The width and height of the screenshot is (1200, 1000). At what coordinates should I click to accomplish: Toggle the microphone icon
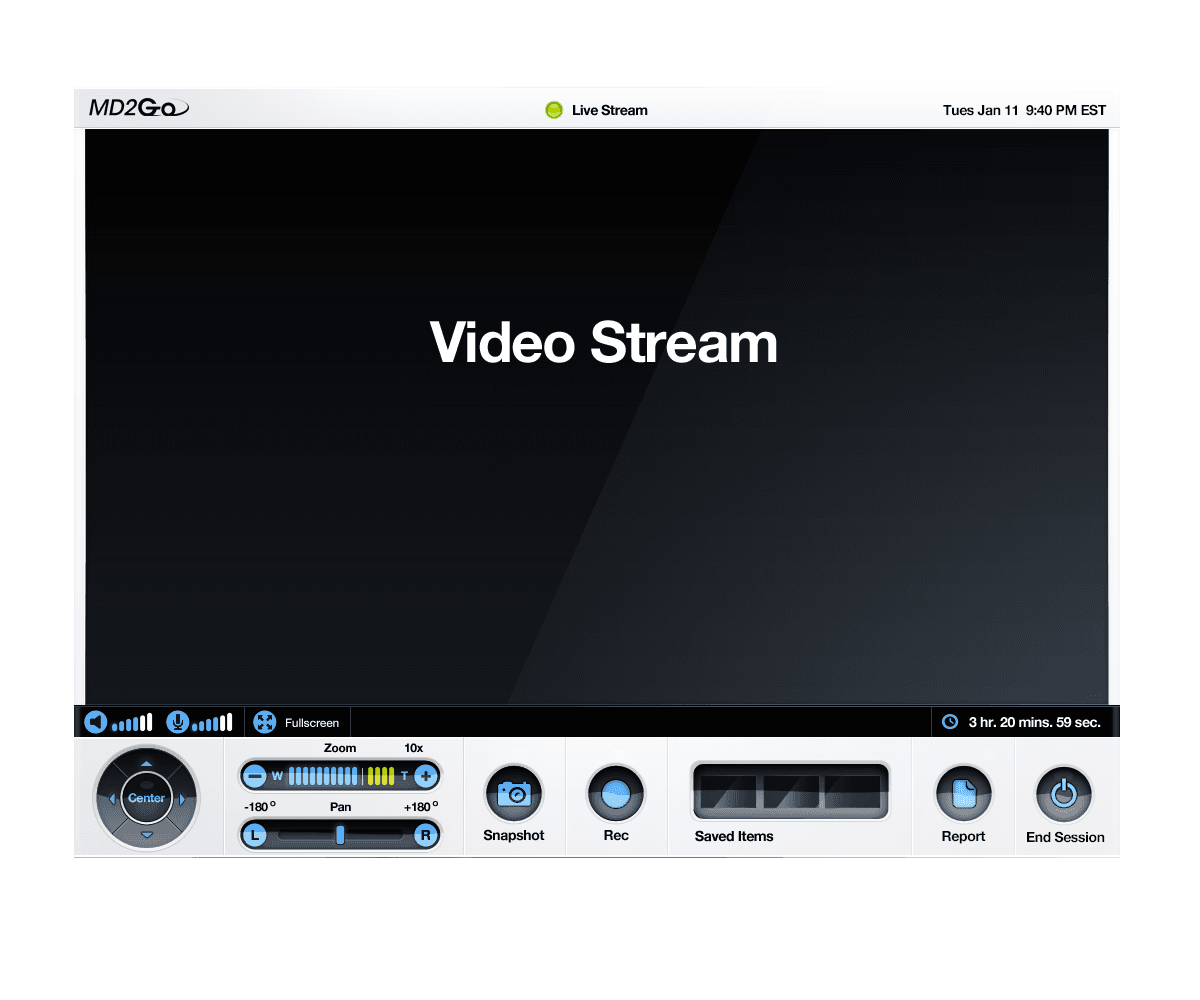point(177,721)
